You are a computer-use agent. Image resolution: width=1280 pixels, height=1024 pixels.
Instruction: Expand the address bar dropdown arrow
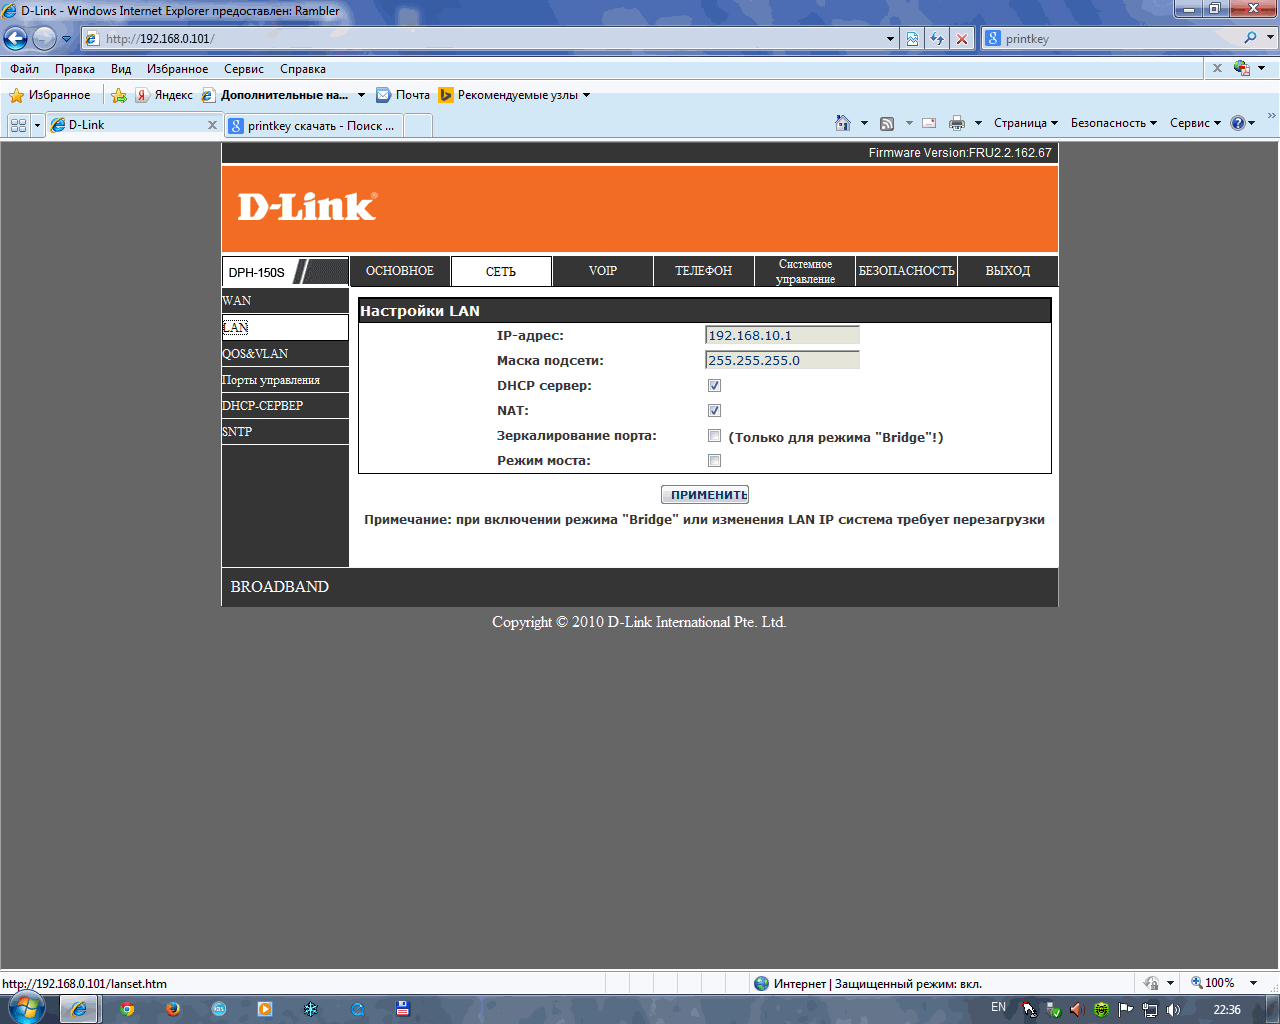click(890, 39)
